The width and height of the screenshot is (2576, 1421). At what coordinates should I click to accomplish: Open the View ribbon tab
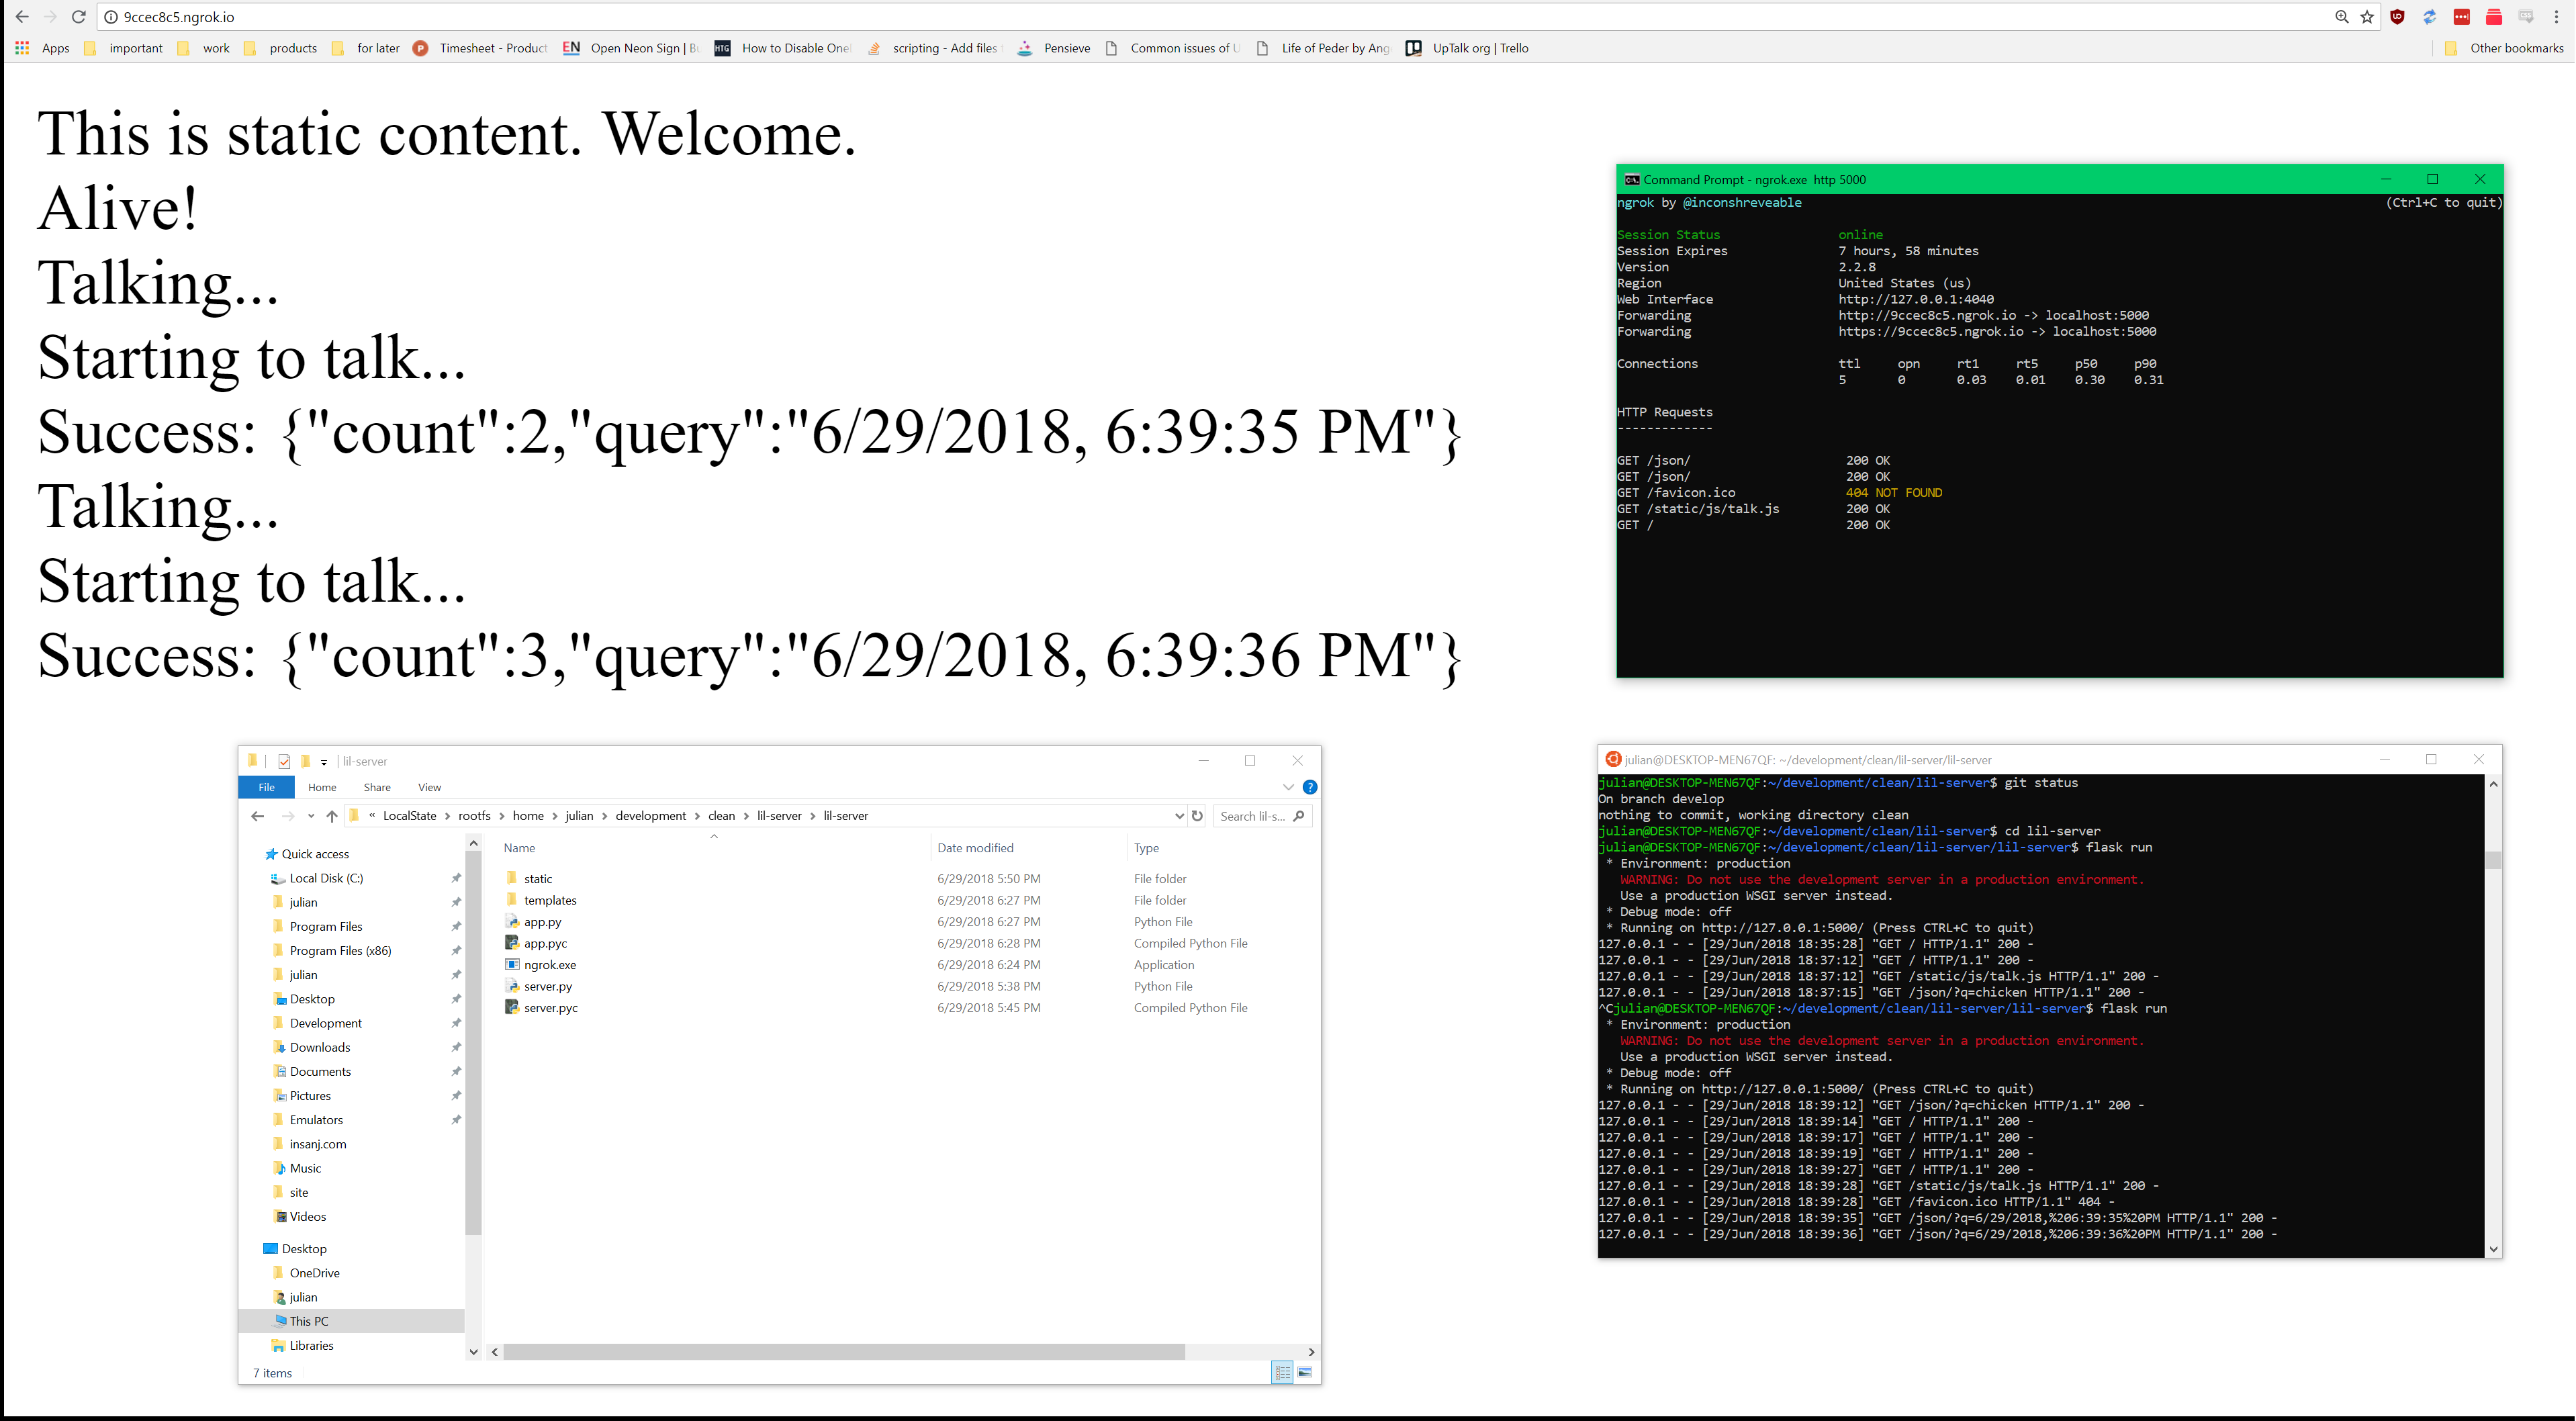point(429,787)
